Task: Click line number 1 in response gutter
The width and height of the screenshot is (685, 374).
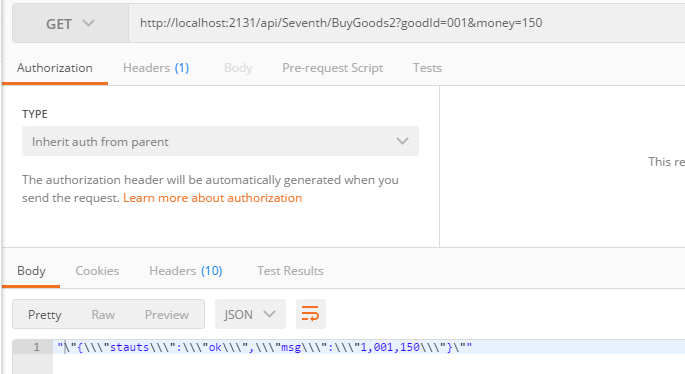Action: pos(36,347)
